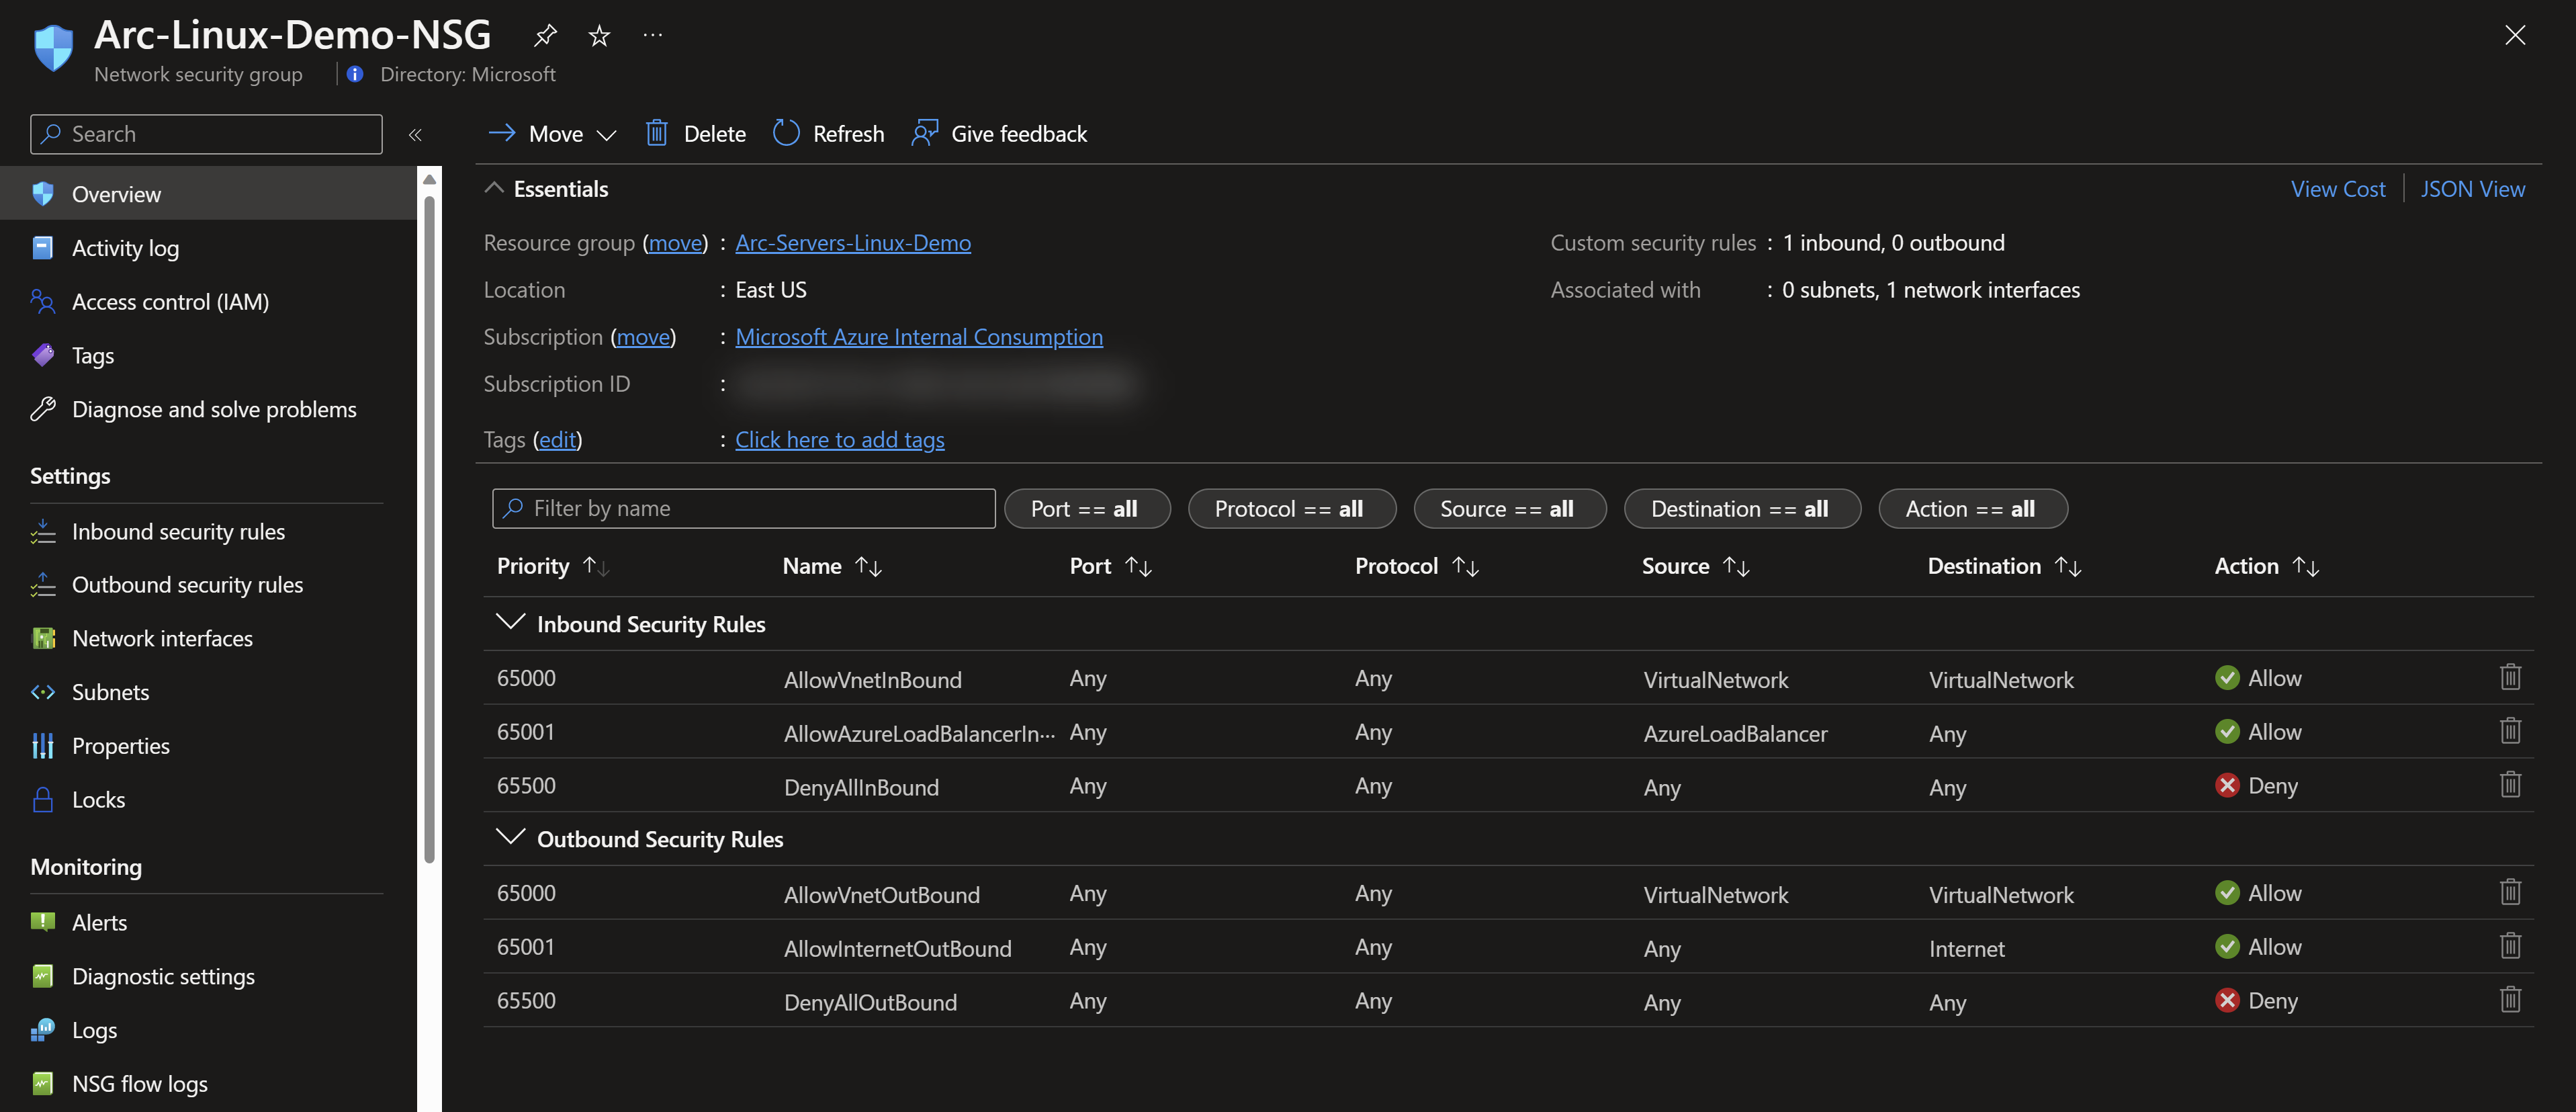Open Inbound security rules in the sidebar
The width and height of the screenshot is (2576, 1112).
pyautogui.click(x=178, y=532)
